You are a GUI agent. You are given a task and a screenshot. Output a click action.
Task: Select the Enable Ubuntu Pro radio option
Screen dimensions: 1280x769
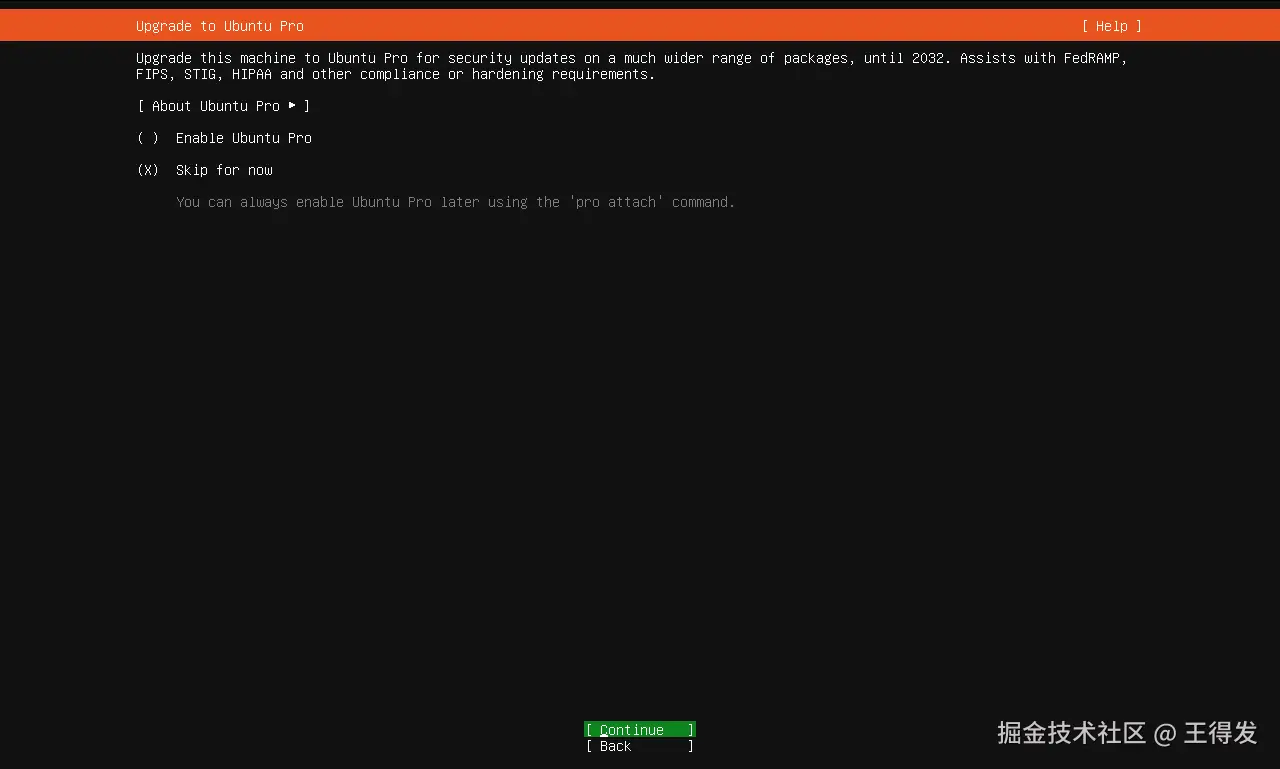tap(224, 138)
